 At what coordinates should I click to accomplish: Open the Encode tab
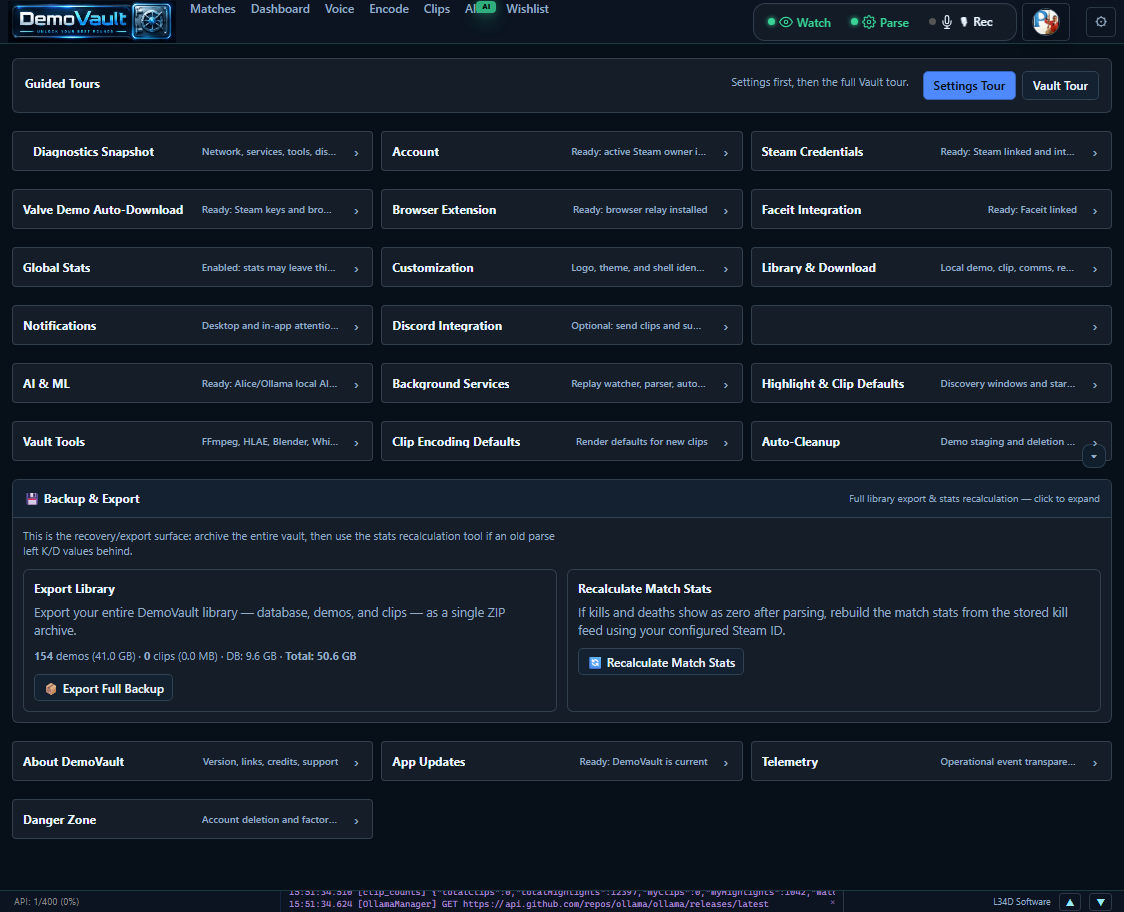pyautogui.click(x=389, y=9)
